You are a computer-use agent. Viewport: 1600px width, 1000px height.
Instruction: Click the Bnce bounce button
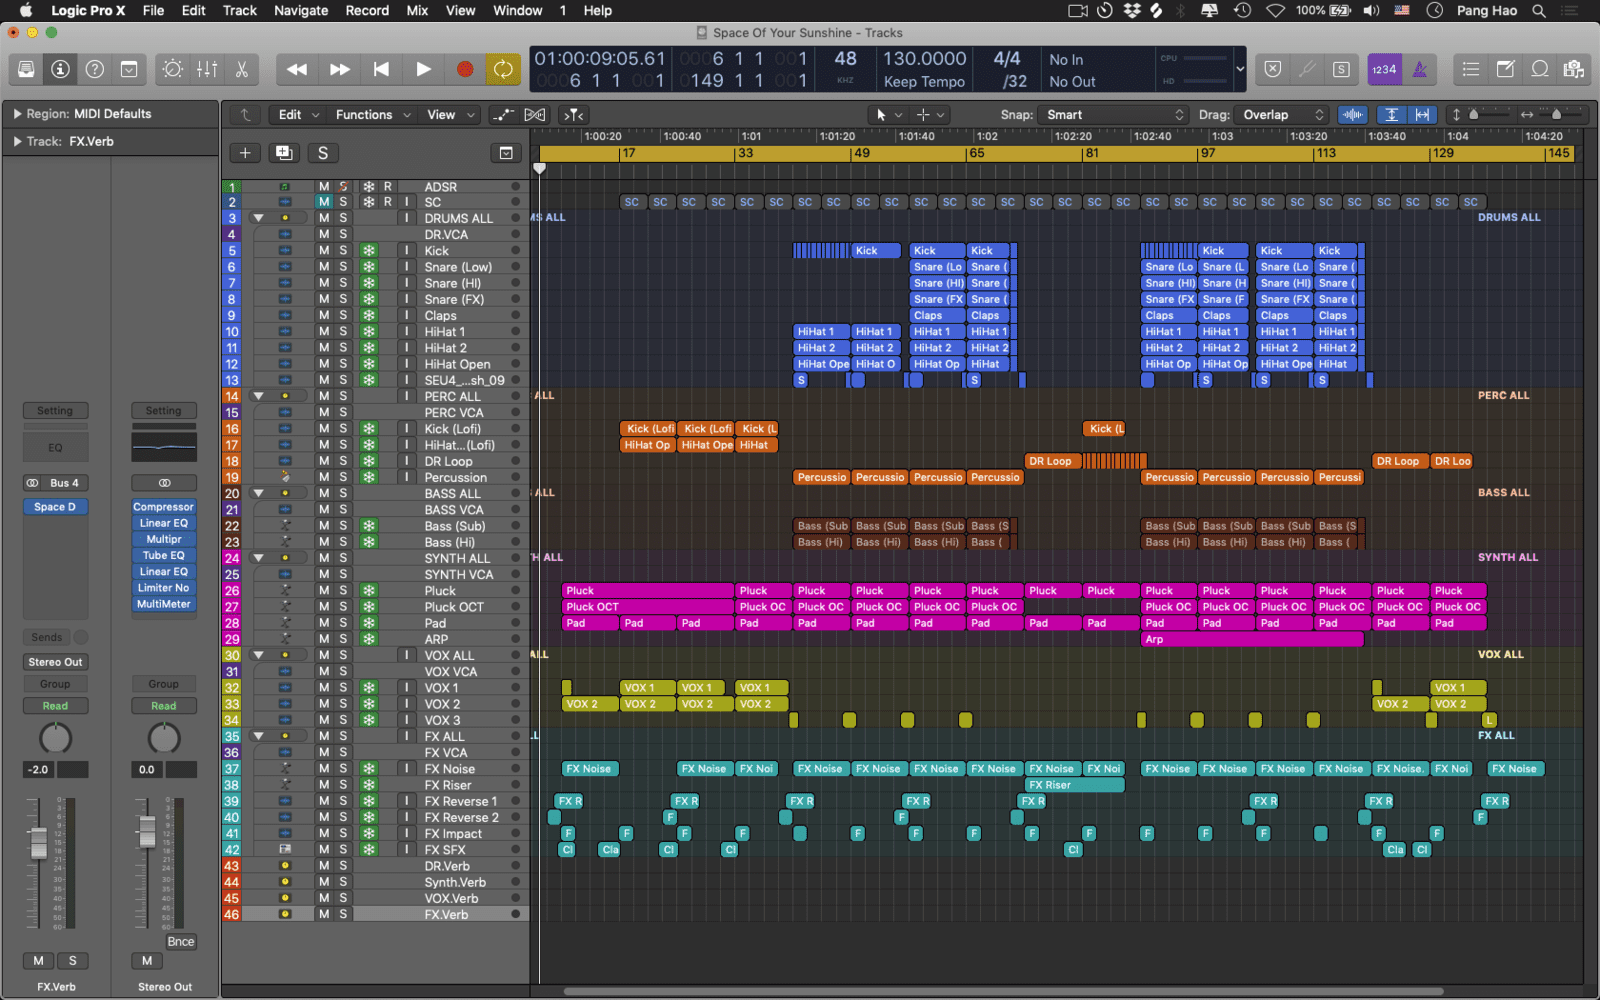(180, 942)
